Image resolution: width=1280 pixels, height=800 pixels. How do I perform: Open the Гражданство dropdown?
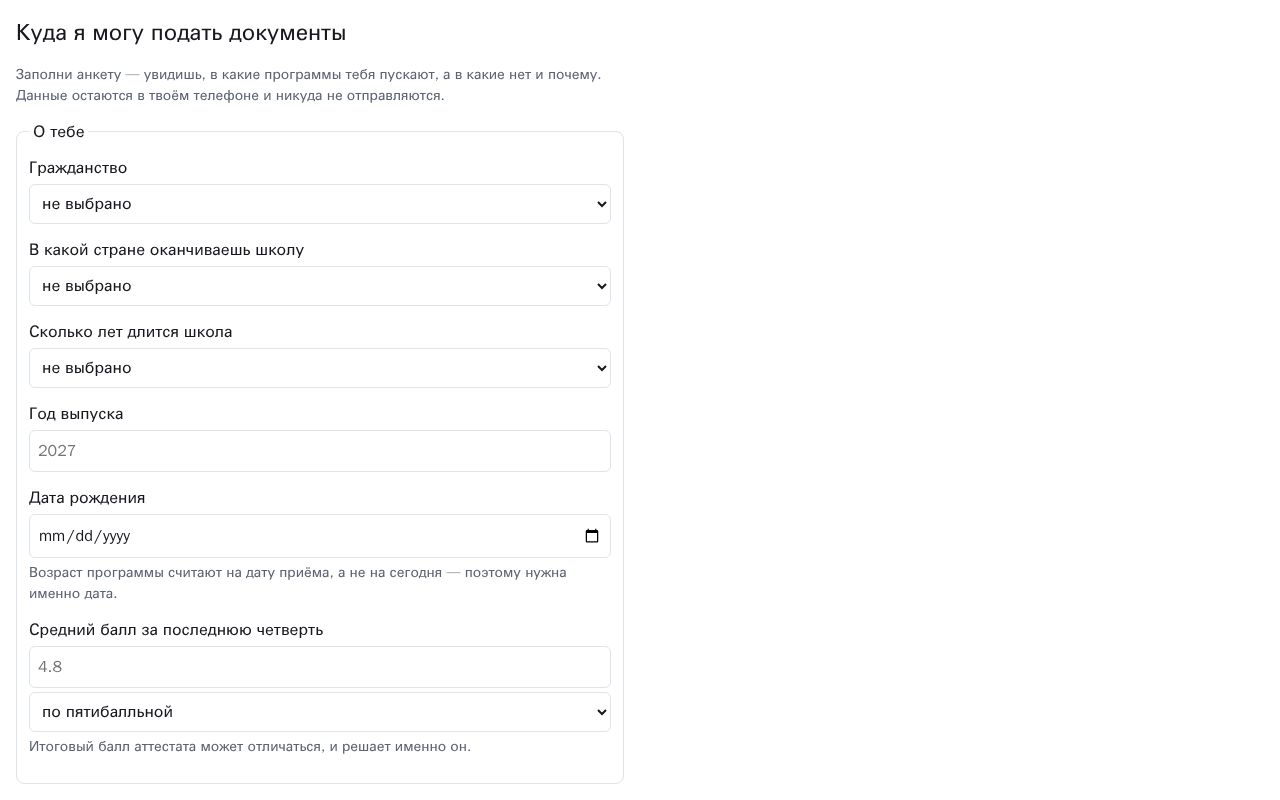tap(320, 204)
